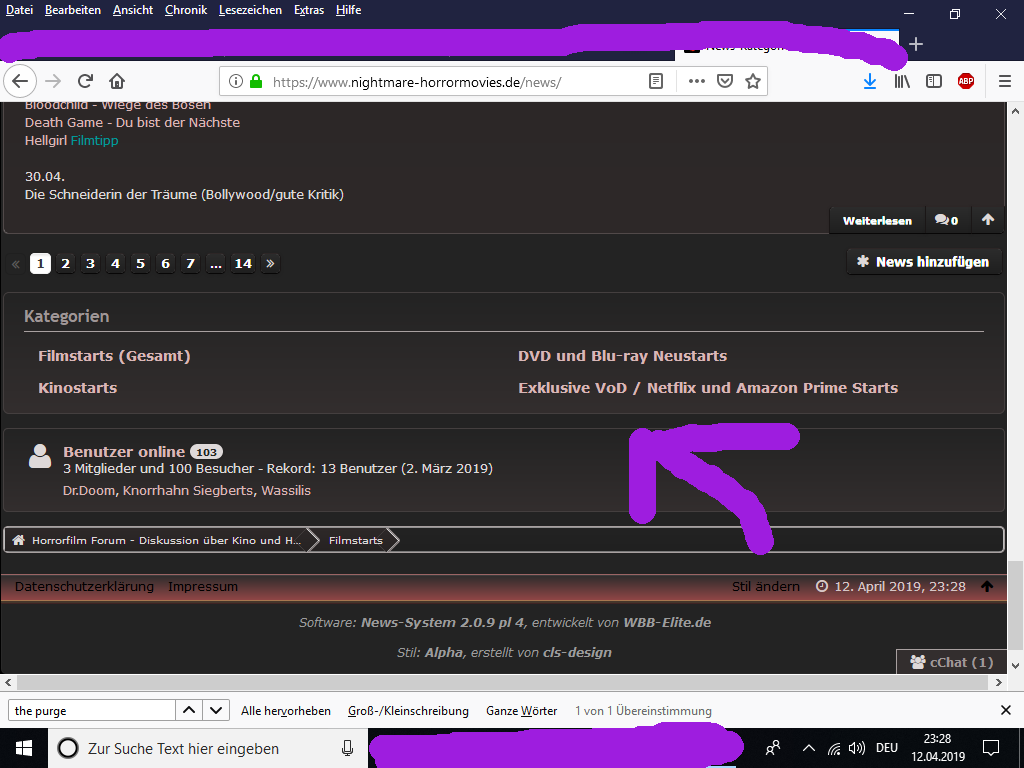The width and height of the screenshot is (1024, 768).
Task: Open 'DVD und Blu-ray Neustarts' category link
Action: click(x=622, y=356)
